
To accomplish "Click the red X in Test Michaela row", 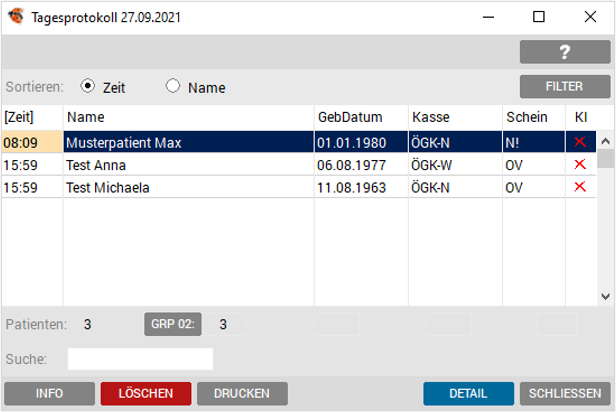I will (x=579, y=187).
